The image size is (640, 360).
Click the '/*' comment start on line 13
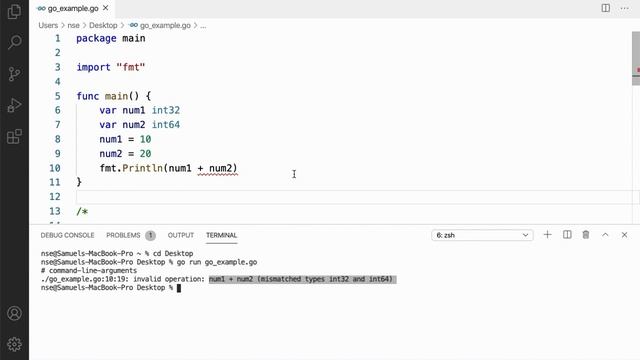[x=82, y=211]
